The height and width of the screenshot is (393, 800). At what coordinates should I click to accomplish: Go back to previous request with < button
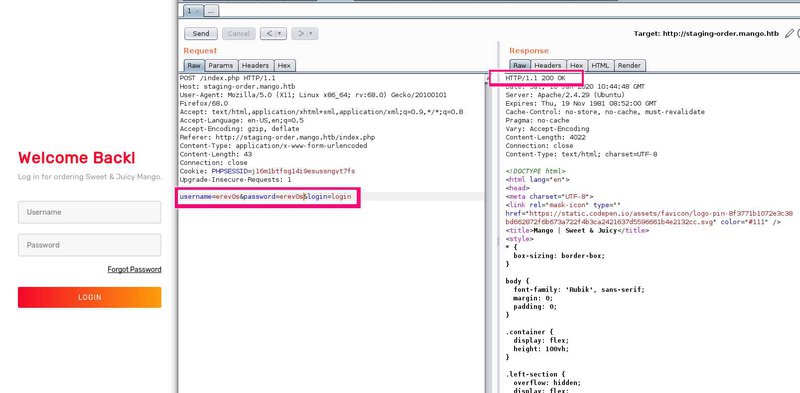(269, 34)
